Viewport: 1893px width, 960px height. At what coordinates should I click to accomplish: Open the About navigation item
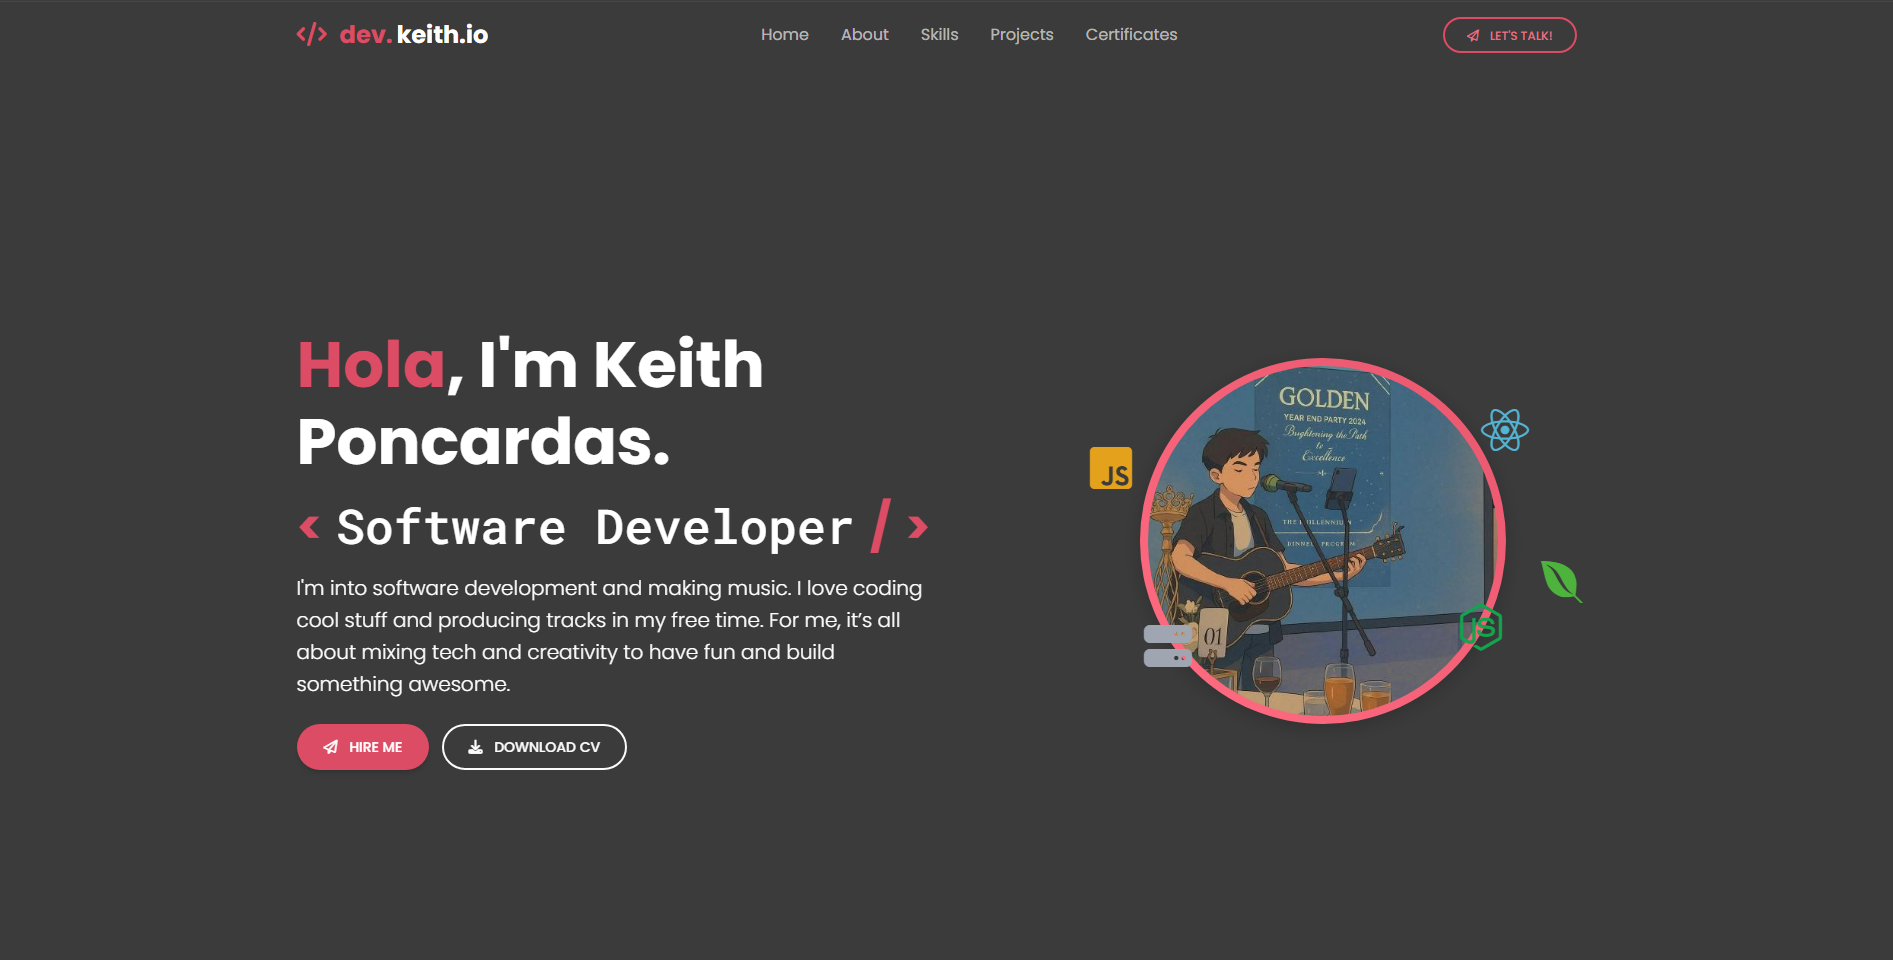pos(864,34)
